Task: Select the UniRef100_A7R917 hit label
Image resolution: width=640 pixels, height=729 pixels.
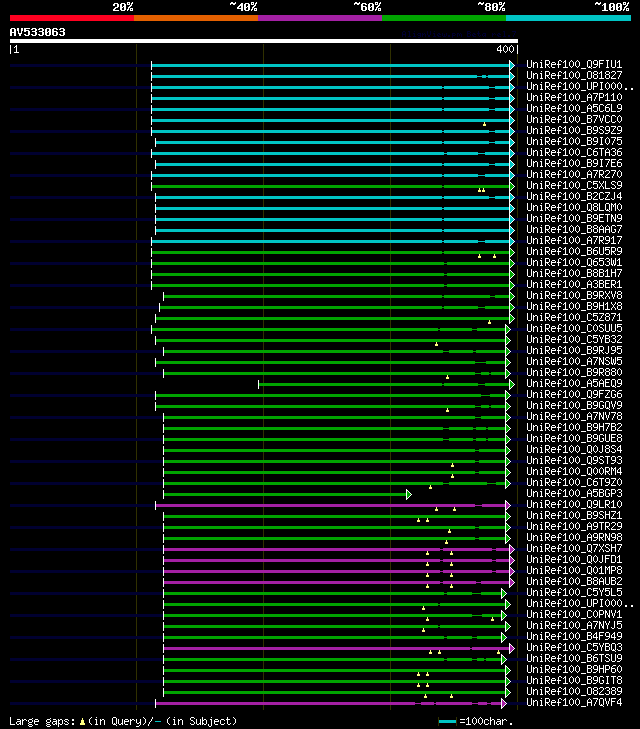Action: [x=574, y=240]
